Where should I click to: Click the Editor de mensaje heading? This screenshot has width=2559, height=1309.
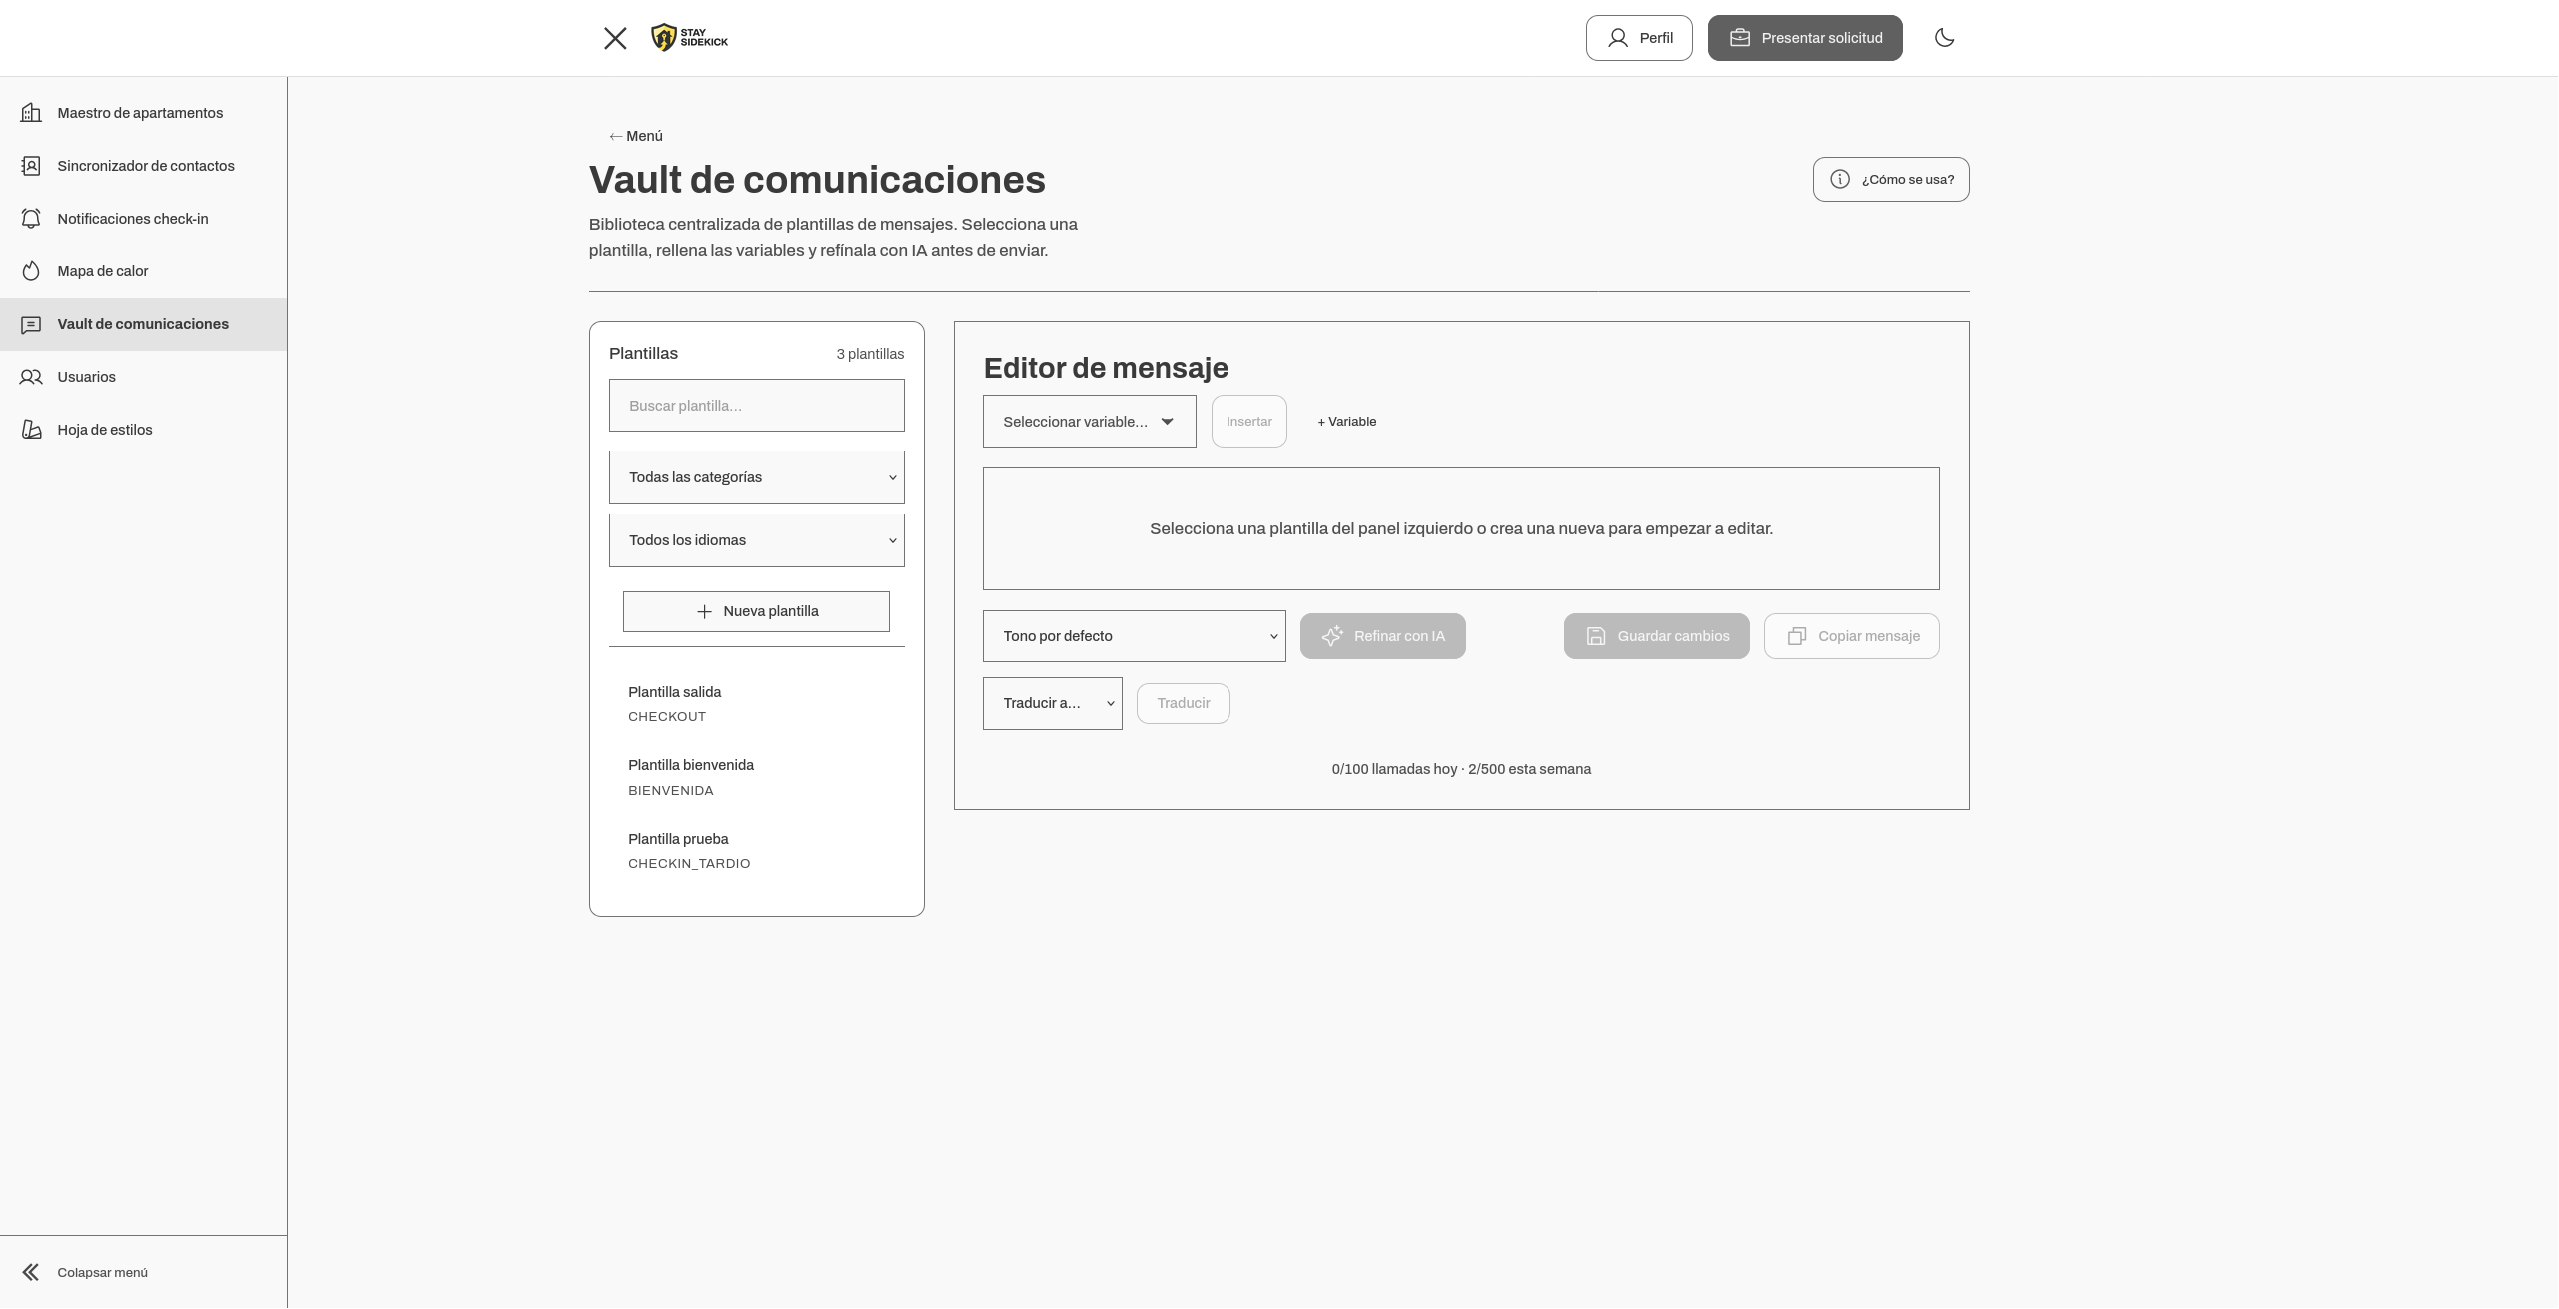coord(1106,368)
